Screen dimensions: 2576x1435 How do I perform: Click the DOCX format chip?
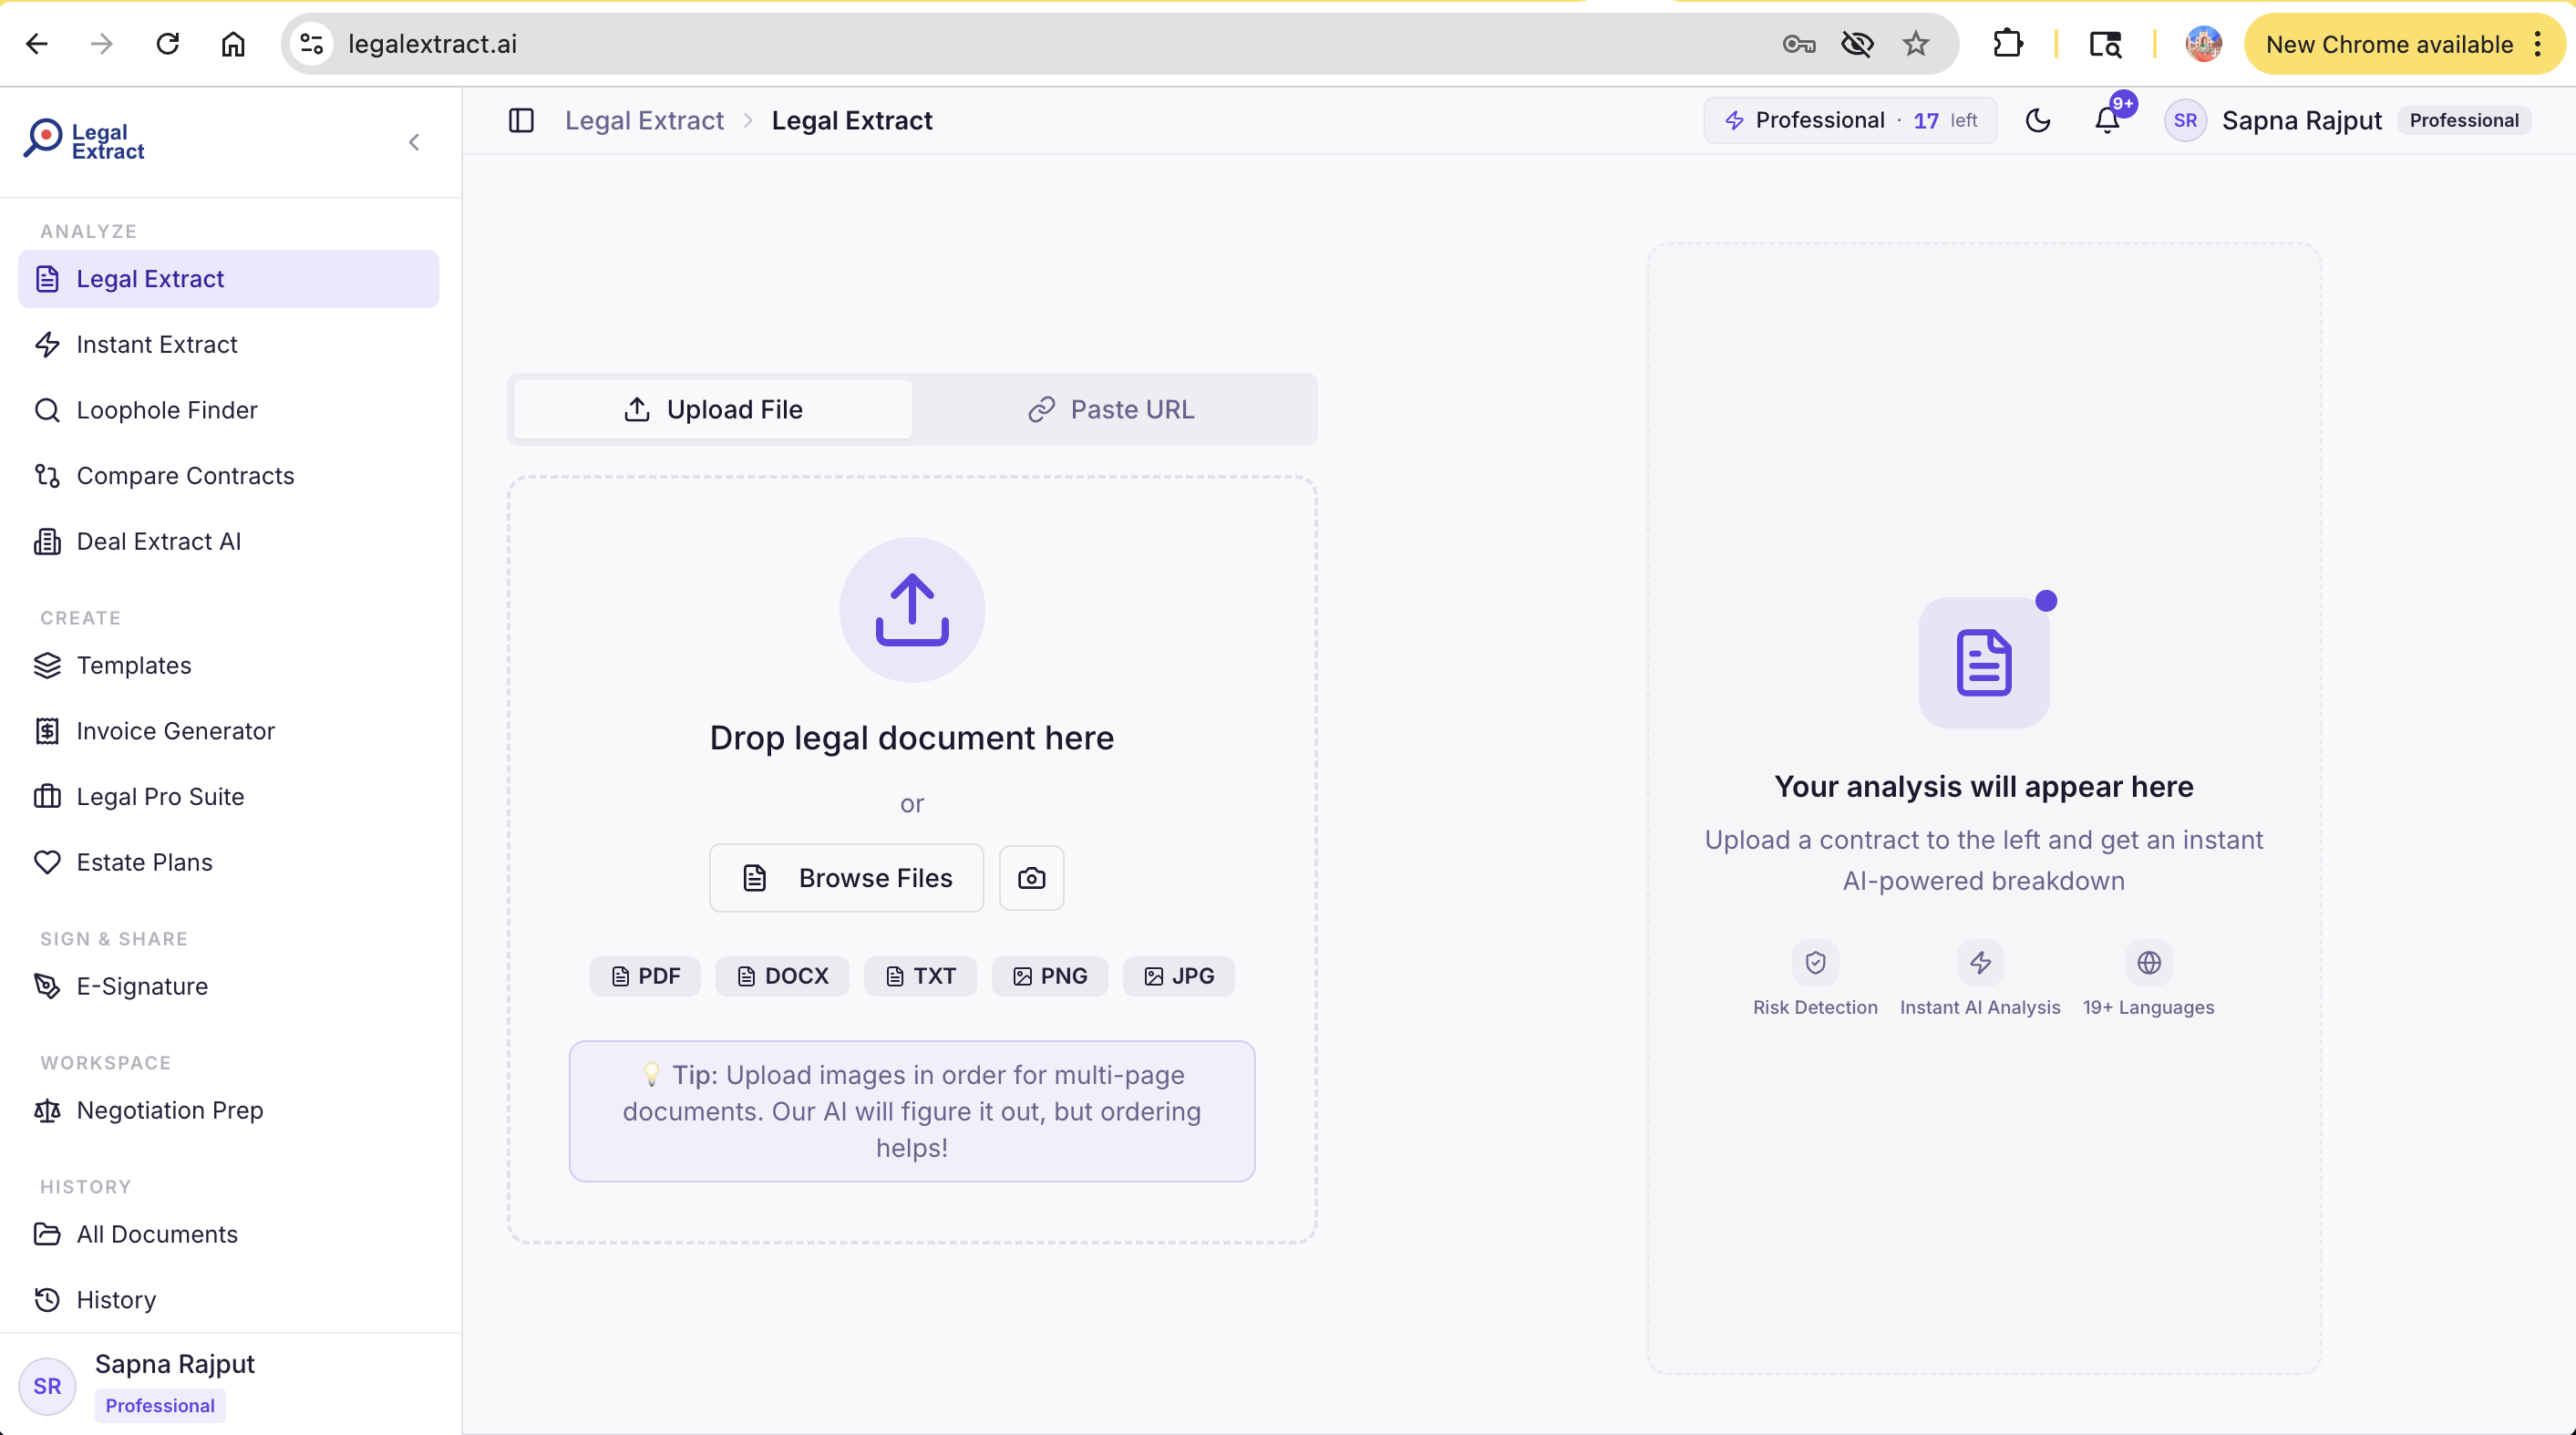click(782, 976)
